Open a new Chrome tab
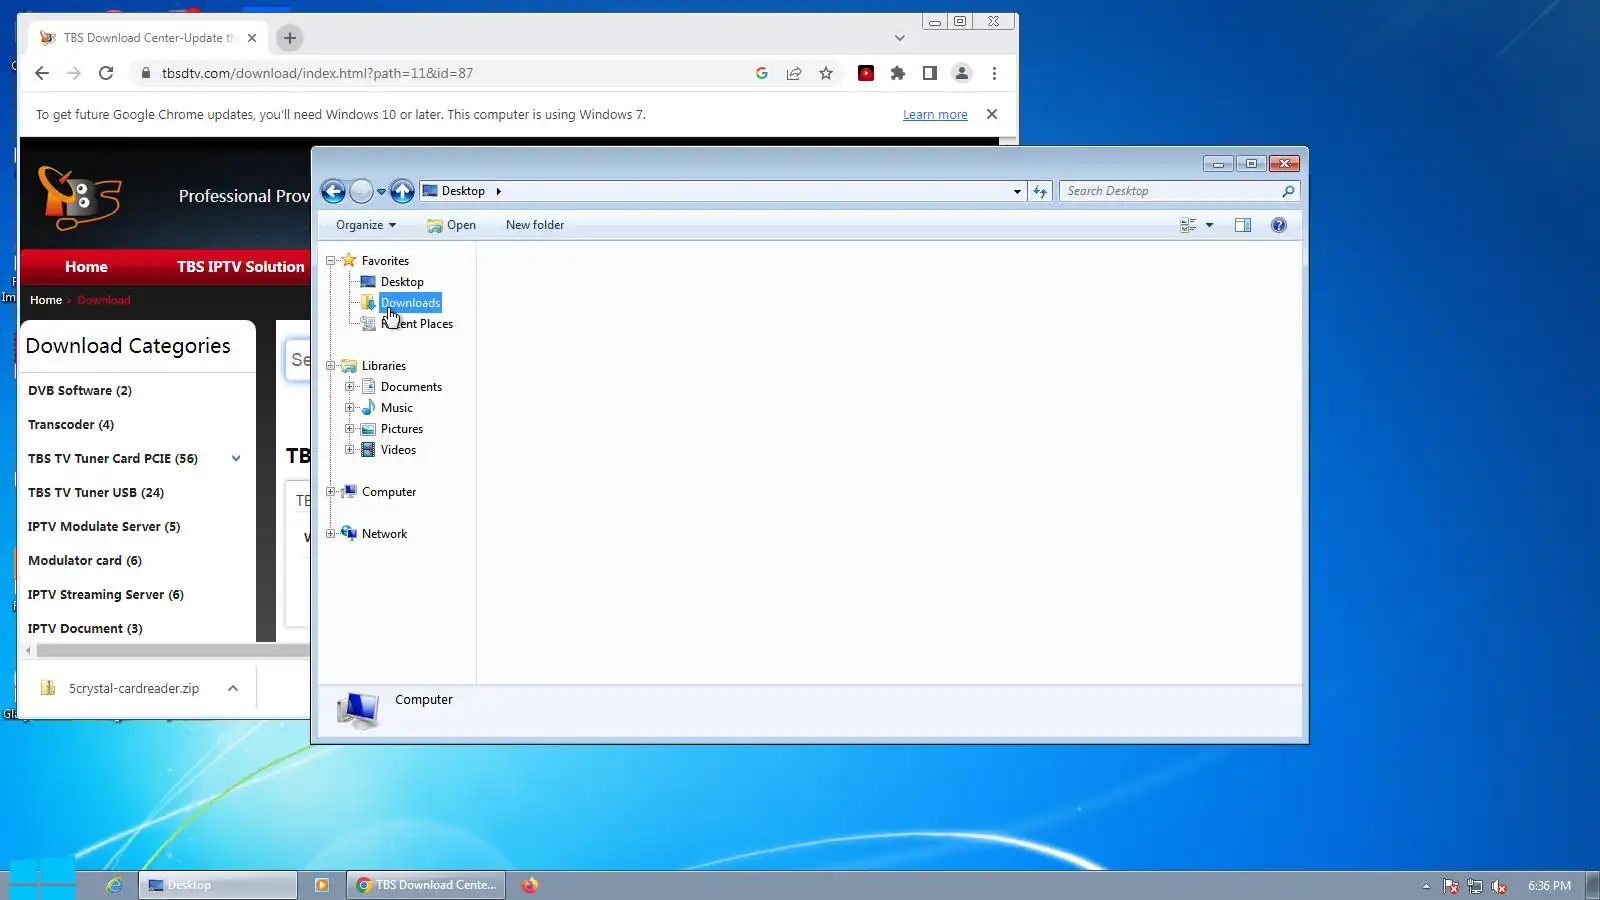Viewport: 1600px width, 900px height. pos(290,38)
